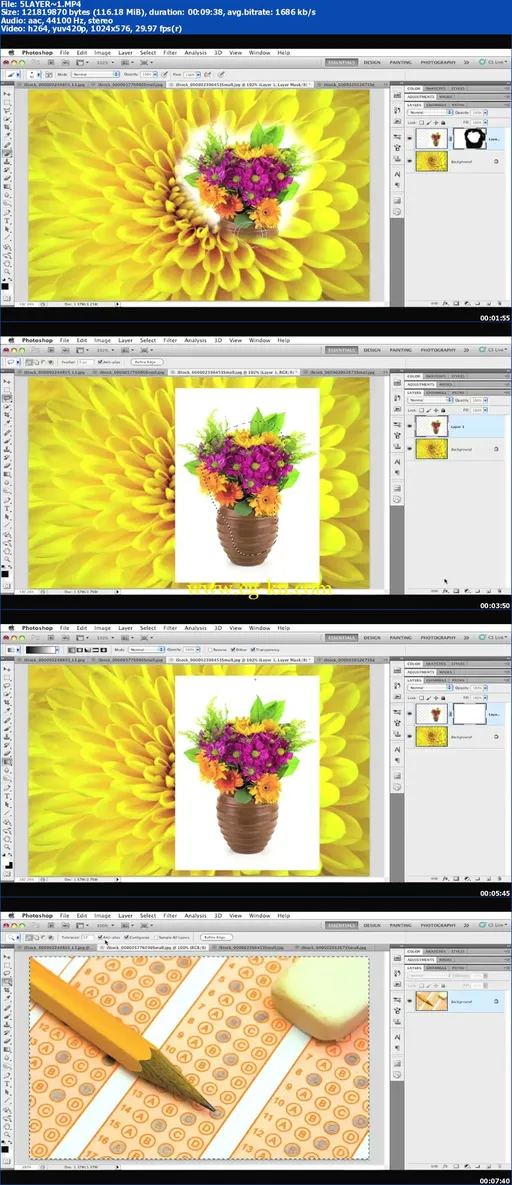Click Background layer's lock icon in 00:01:55 frame
512x1185 pixels.
(496, 162)
